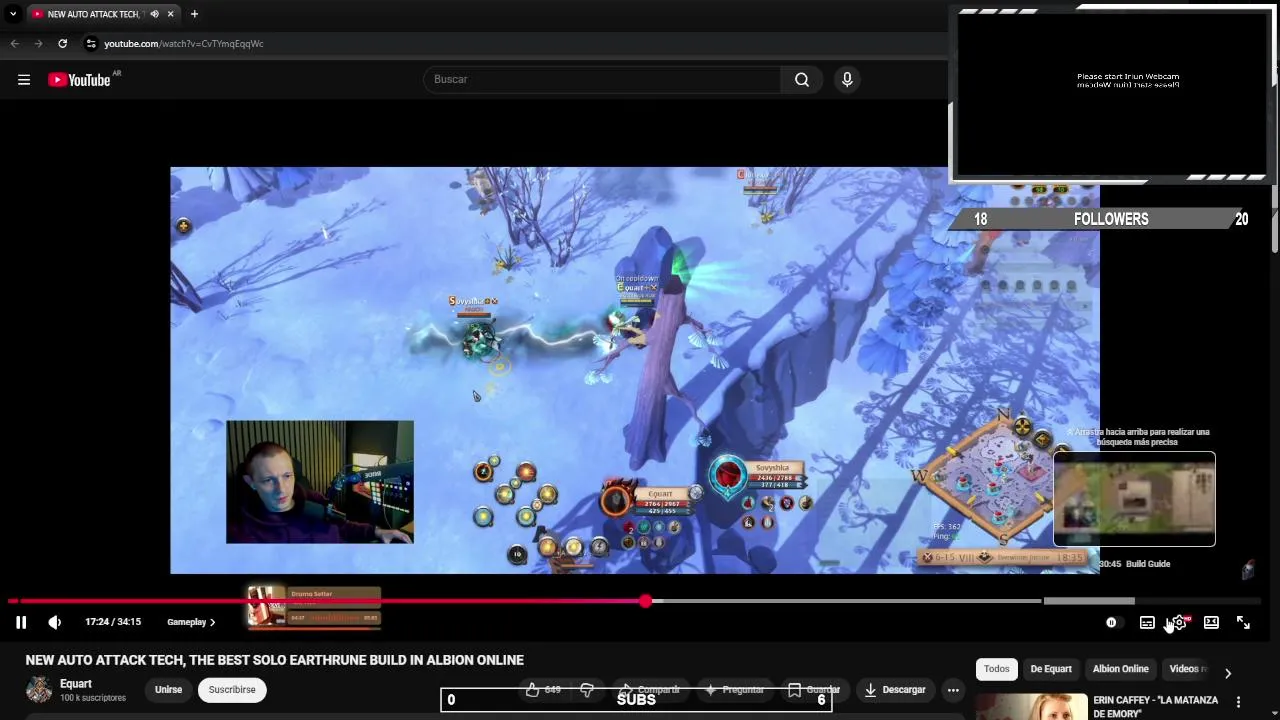This screenshot has width=1280, height=720.
Task: Open the Gameplay chapter list
Action: tap(191, 622)
